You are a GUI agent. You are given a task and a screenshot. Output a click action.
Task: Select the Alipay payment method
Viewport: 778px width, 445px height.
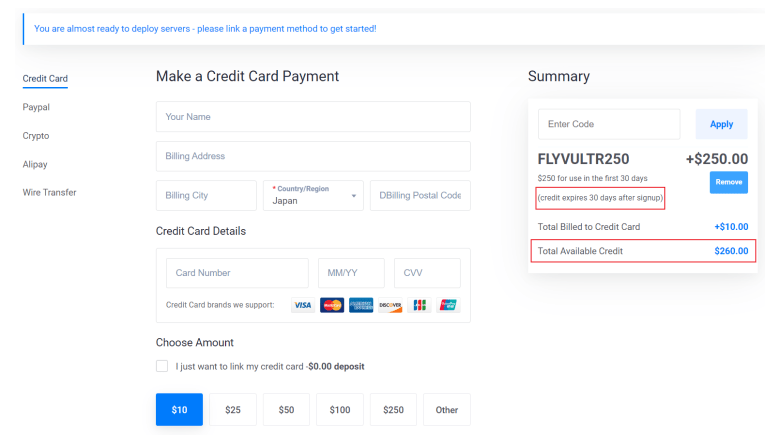click(x=35, y=164)
